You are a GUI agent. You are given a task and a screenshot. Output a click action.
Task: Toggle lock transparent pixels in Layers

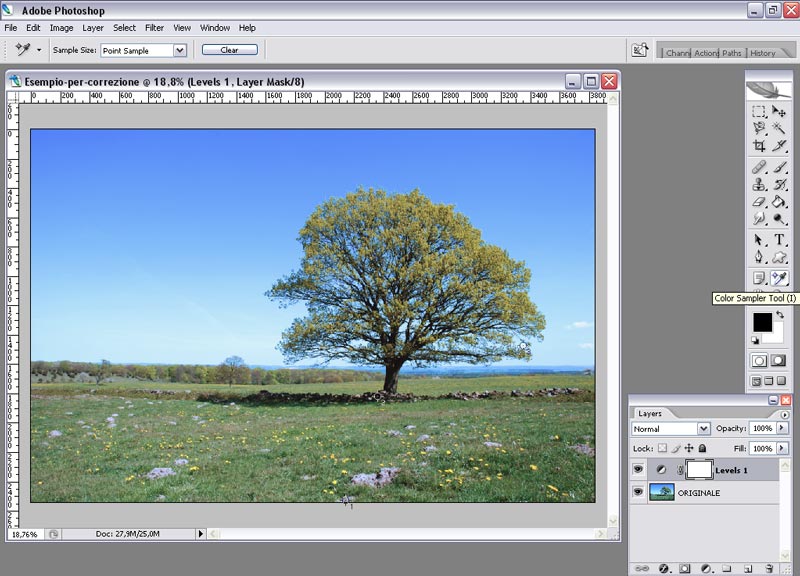click(661, 449)
